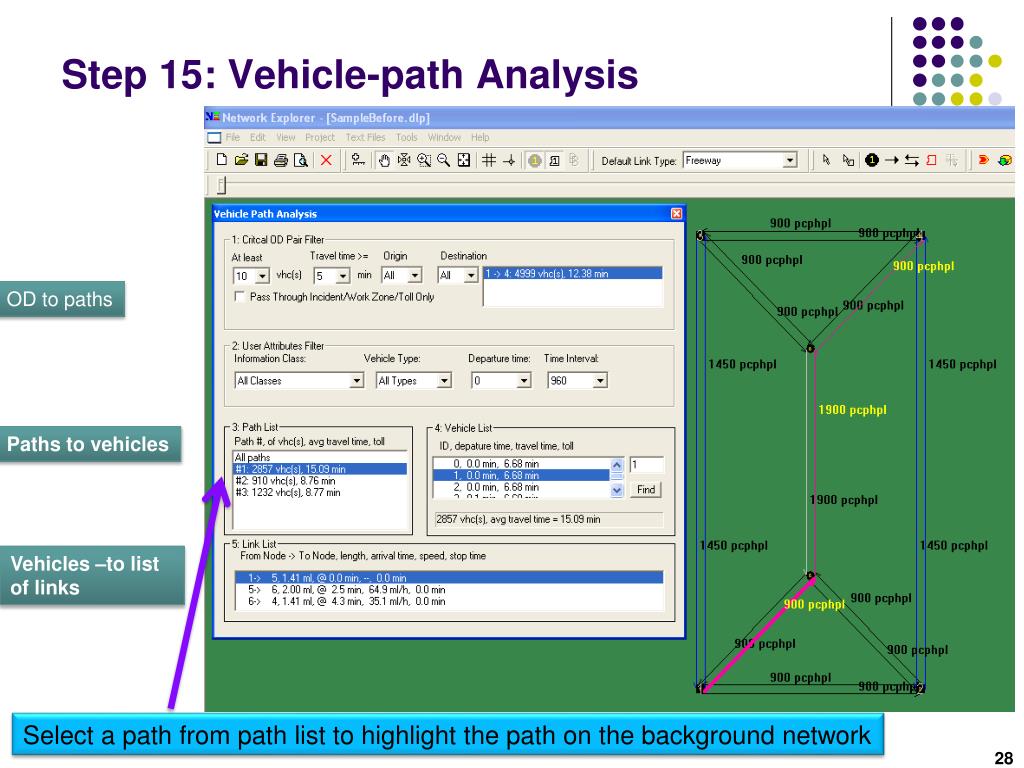Open the Tools menu
The image size is (1024, 768).
tap(406, 138)
